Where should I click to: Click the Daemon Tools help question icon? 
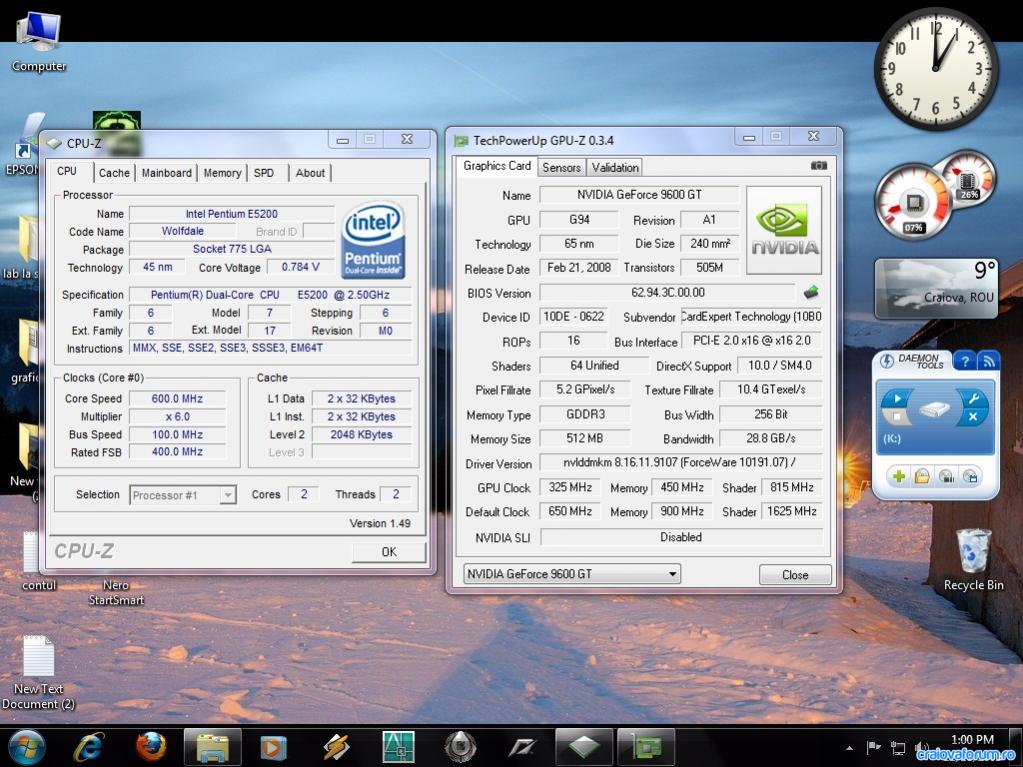965,361
